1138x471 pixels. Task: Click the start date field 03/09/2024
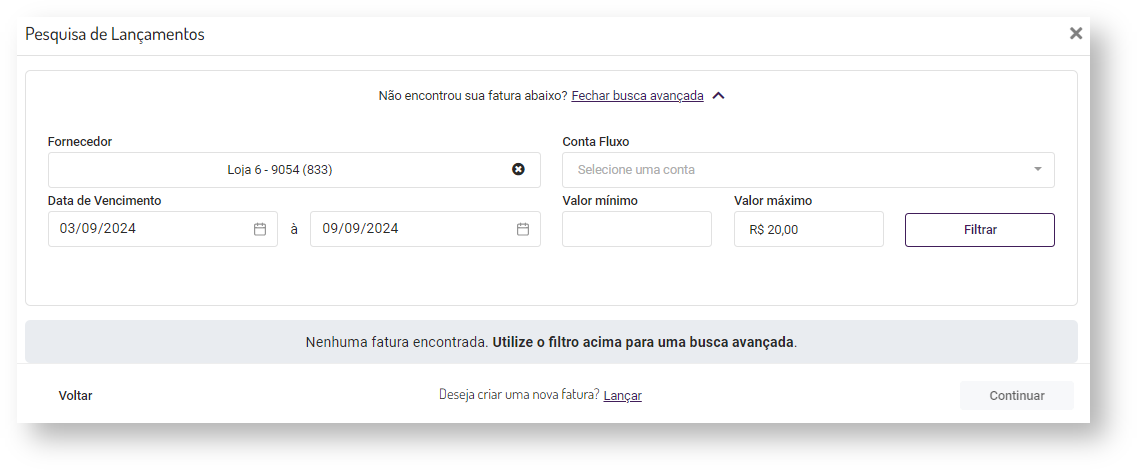(x=150, y=229)
